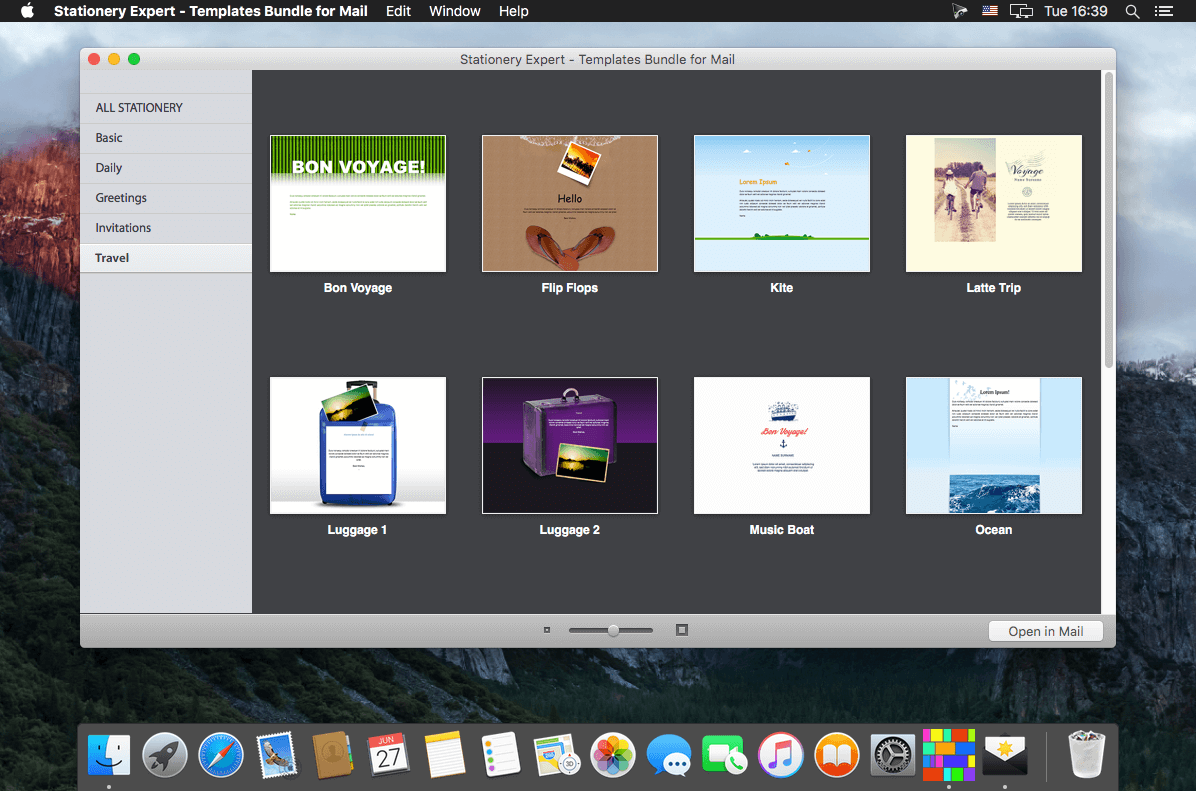Open FaceTime green camera icon
Screen dimensions: 1196x791
(x=724, y=755)
